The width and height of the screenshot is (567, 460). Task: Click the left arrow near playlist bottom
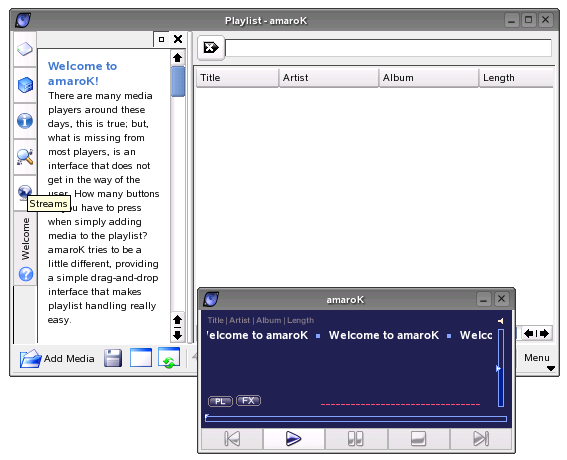pos(529,333)
